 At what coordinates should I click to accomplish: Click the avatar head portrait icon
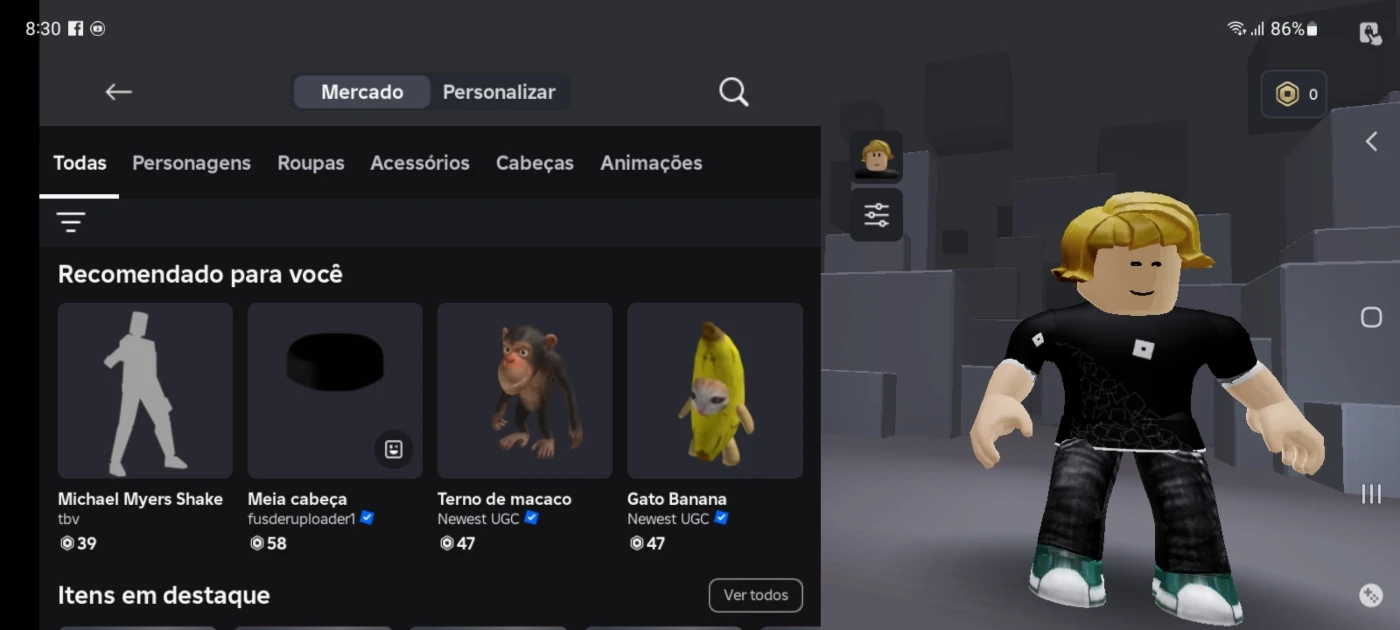876,157
